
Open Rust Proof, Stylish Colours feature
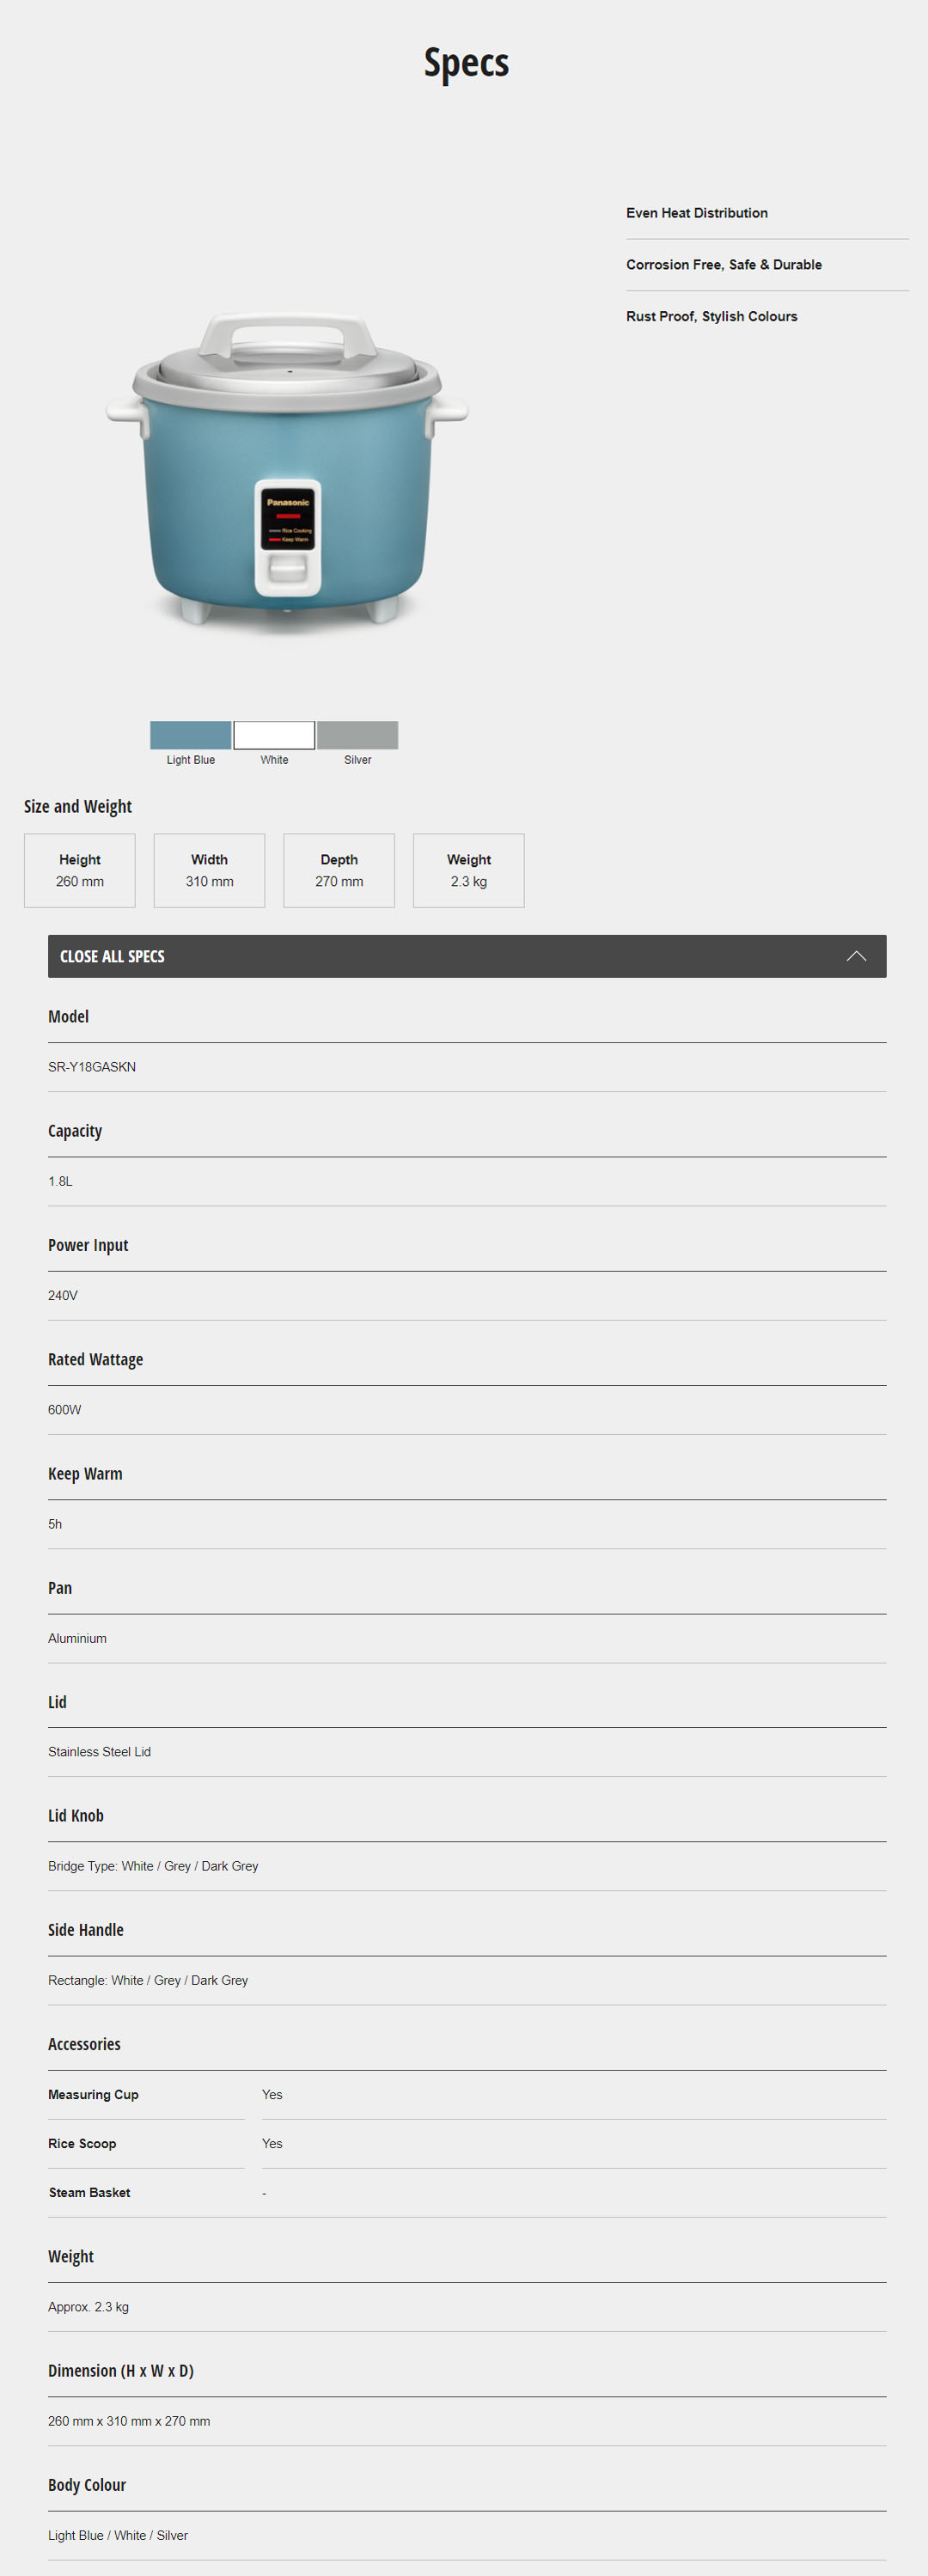point(712,317)
